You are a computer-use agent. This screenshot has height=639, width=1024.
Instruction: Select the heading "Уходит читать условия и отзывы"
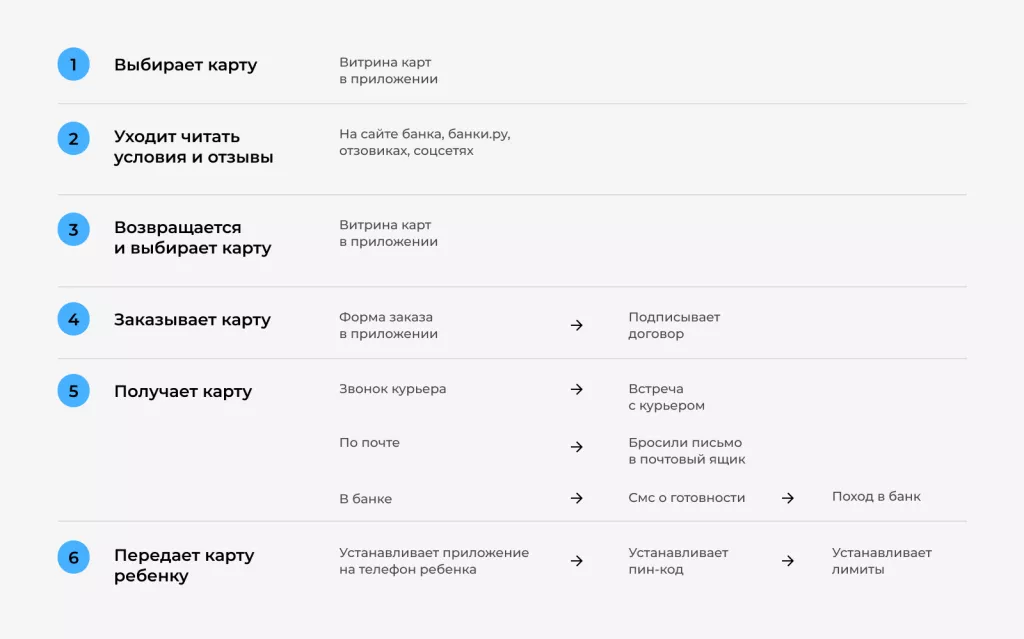click(193, 147)
